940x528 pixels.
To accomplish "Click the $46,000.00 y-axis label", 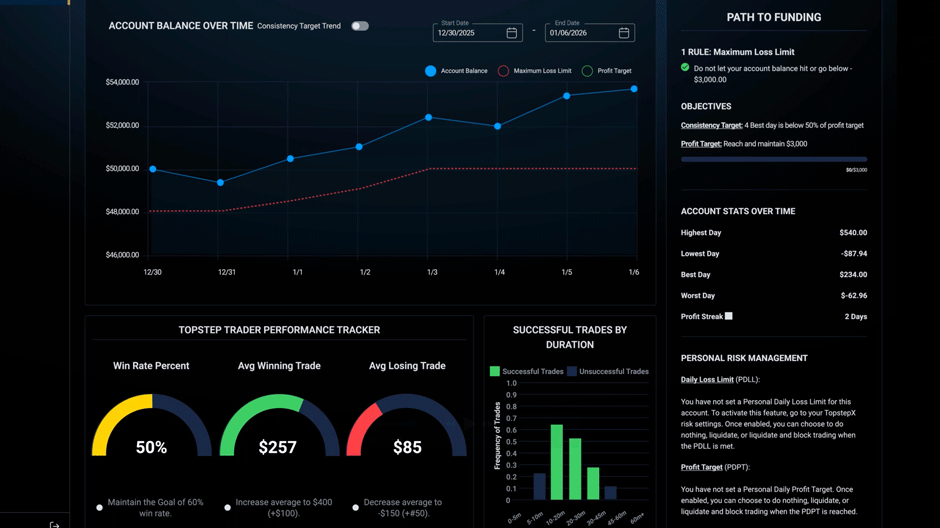I will pos(122,255).
